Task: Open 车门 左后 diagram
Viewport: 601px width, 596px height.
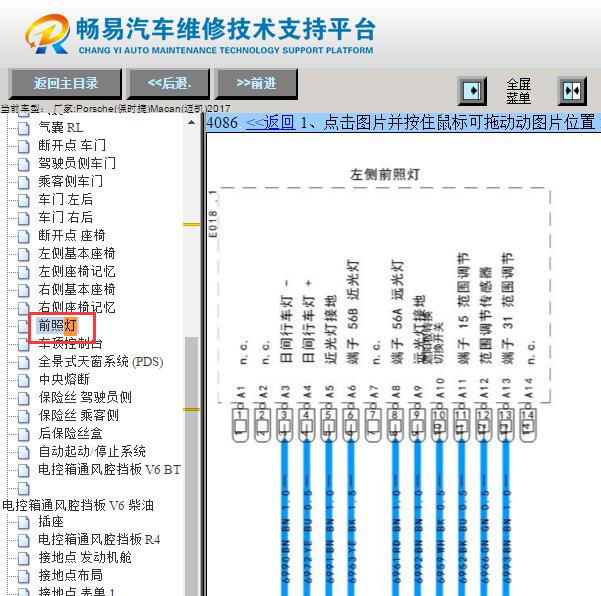Action: 66,199
